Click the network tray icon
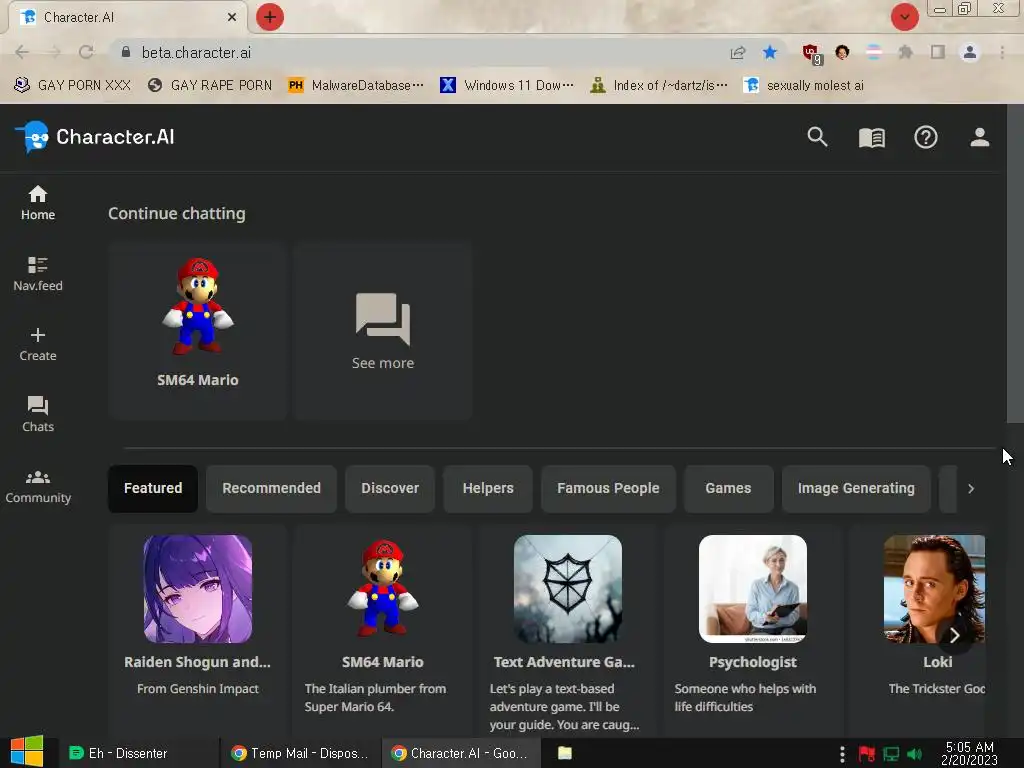 (891, 754)
